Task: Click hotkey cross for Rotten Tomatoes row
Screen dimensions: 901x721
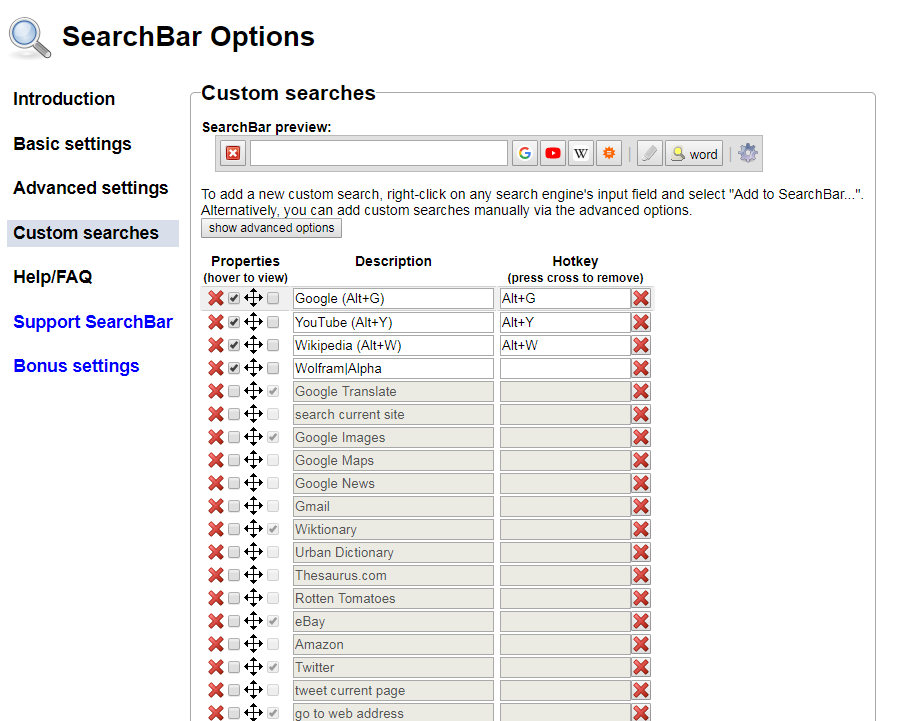Action: tap(641, 598)
